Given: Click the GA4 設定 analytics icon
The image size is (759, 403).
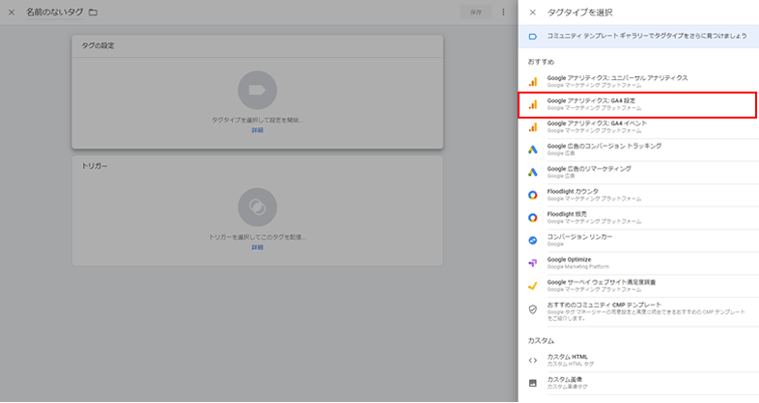Looking at the screenshot, I should 532,104.
